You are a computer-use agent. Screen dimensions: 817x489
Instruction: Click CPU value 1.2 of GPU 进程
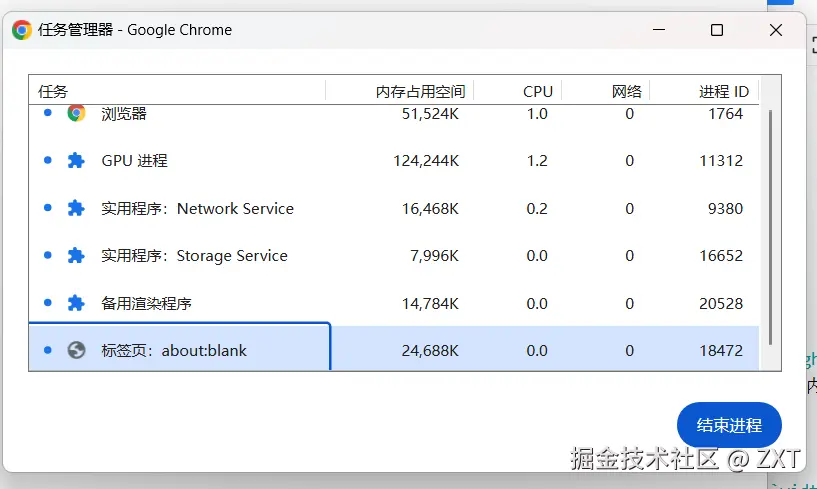537,161
